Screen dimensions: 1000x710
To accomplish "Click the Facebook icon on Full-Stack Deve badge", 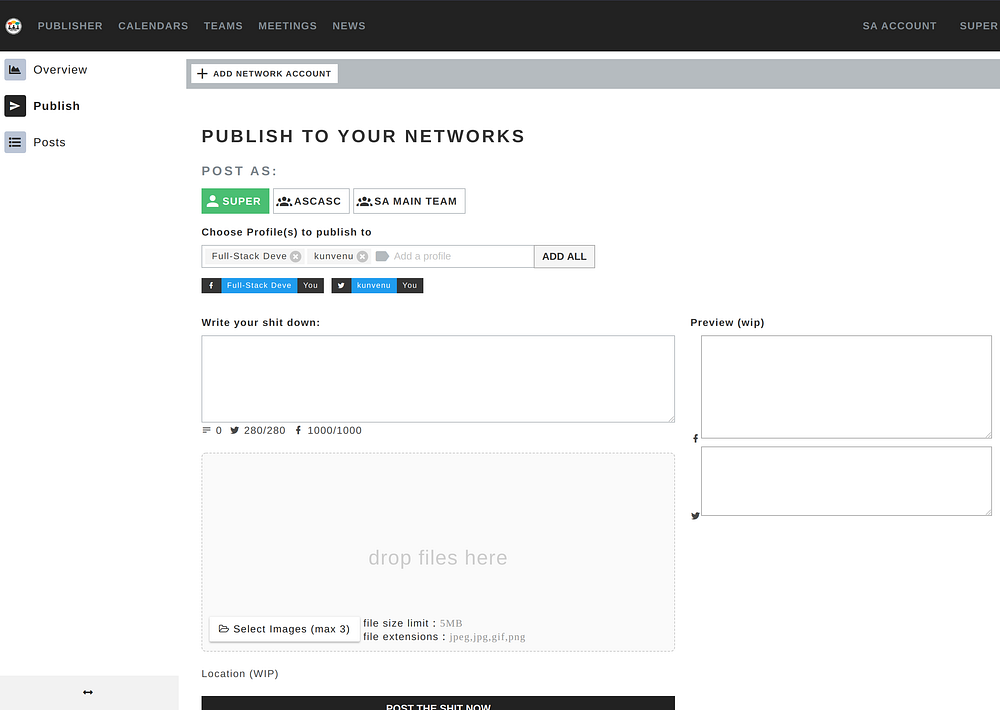I will 211,285.
